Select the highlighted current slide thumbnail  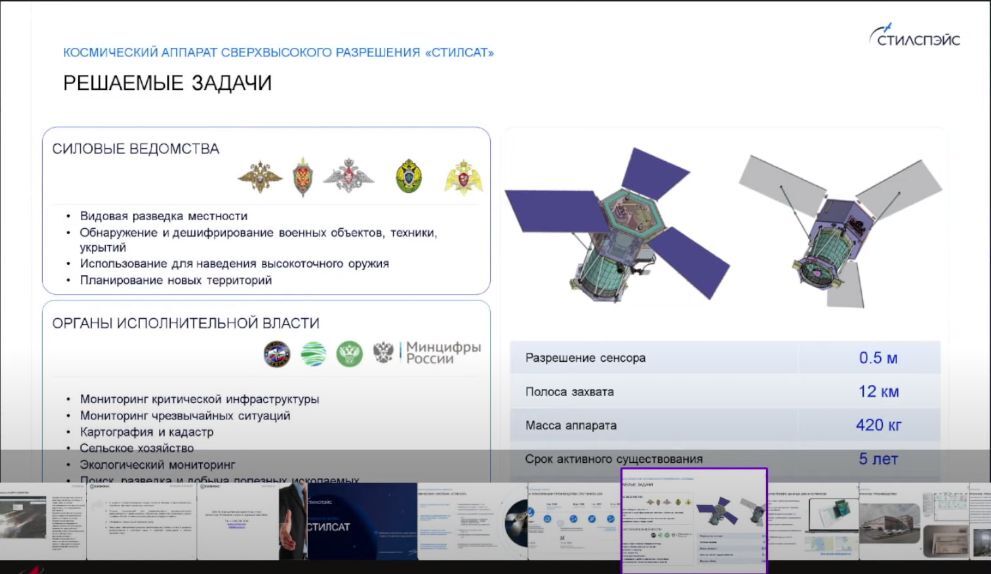tap(694, 520)
